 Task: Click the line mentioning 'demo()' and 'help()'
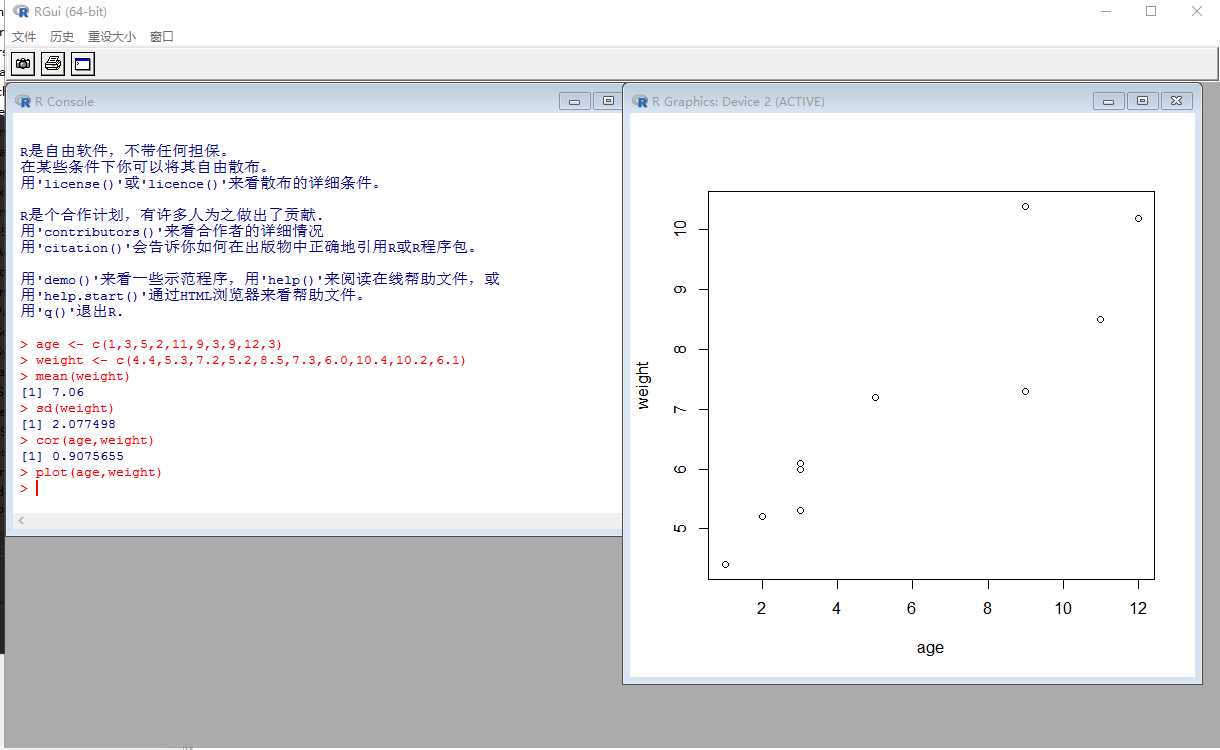click(260, 279)
